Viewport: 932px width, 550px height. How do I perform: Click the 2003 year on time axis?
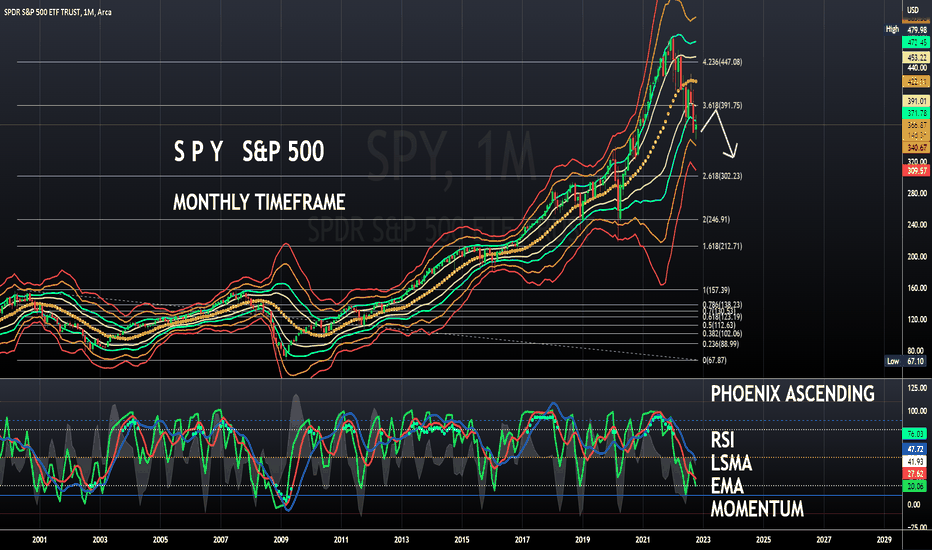coord(100,540)
